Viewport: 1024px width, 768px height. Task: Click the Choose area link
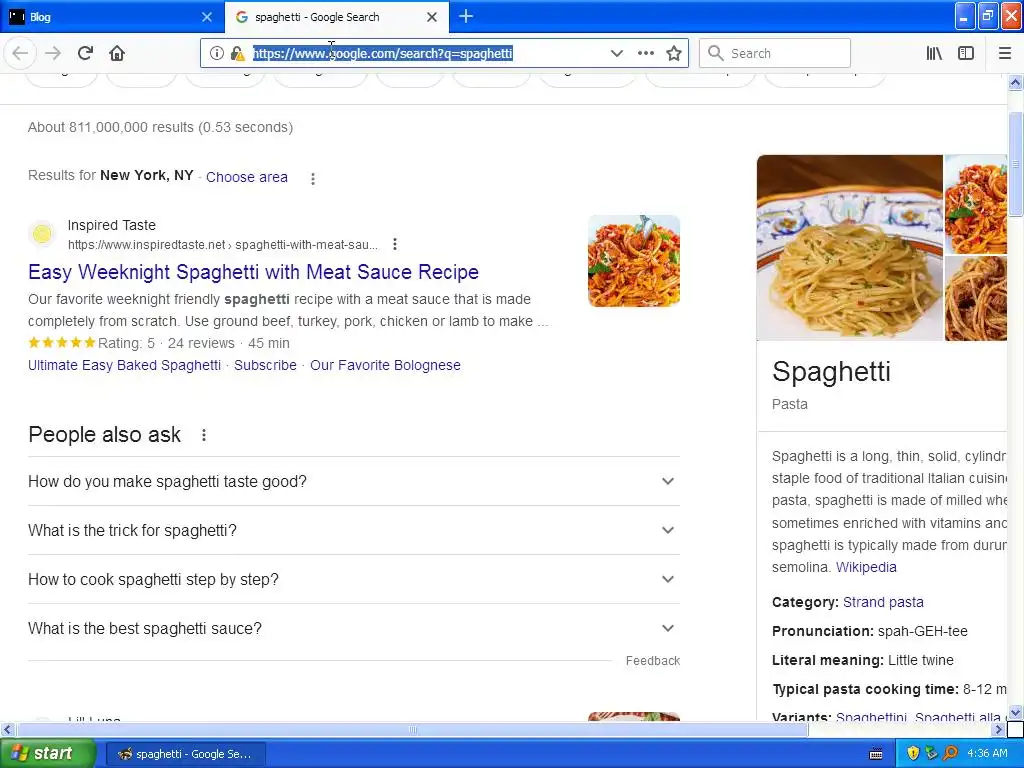coord(247,177)
